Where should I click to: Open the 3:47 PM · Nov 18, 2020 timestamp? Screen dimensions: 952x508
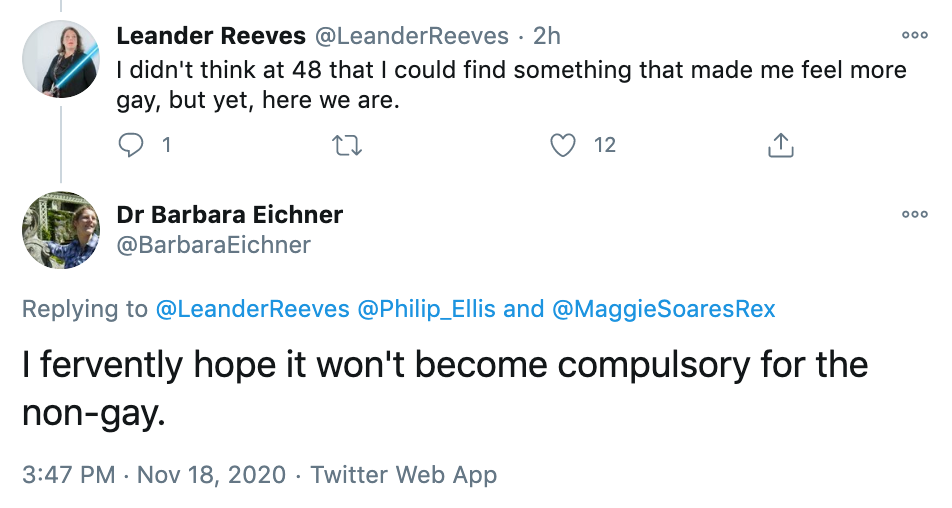click(x=154, y=475)
